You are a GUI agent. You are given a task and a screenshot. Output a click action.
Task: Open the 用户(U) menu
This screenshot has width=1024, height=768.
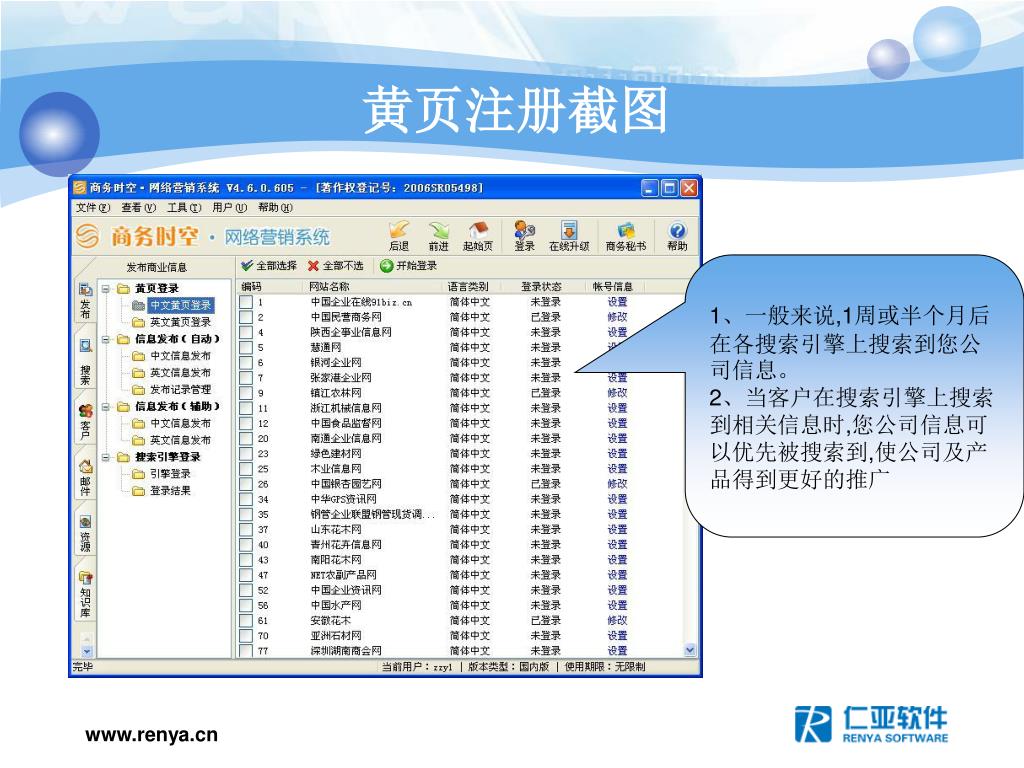coord(229,208)
